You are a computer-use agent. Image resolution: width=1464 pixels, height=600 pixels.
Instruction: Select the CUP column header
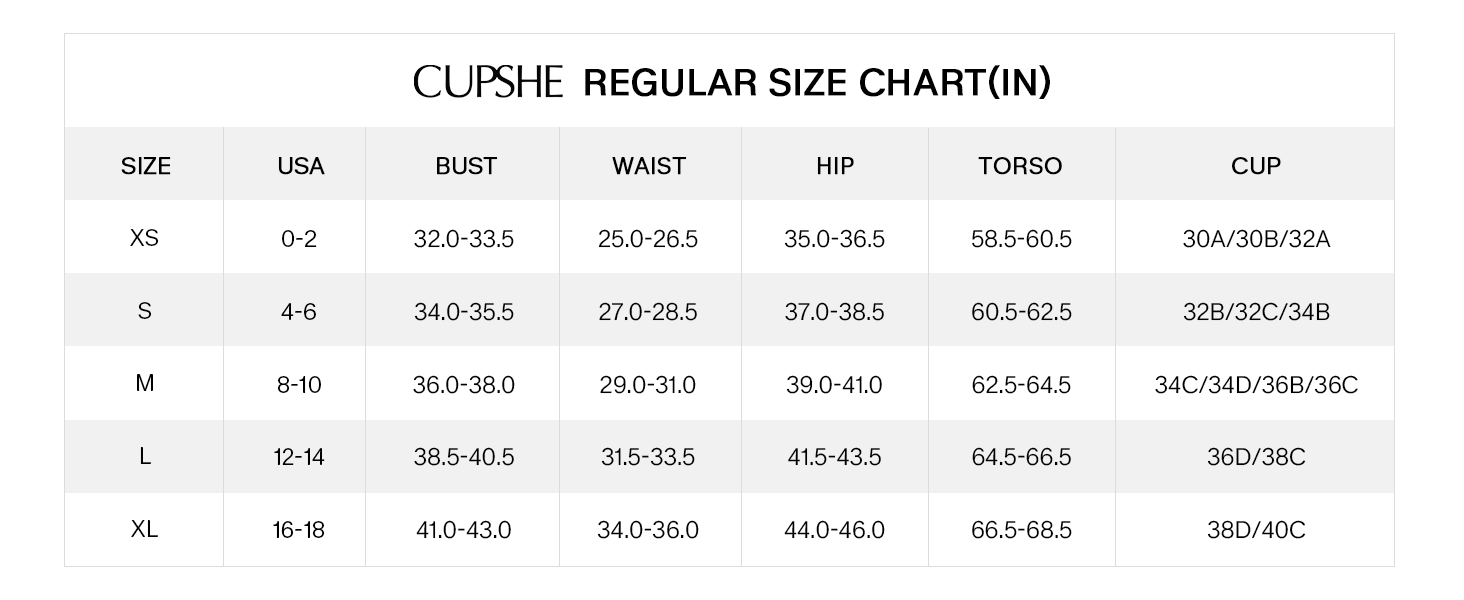point(1256,166)
